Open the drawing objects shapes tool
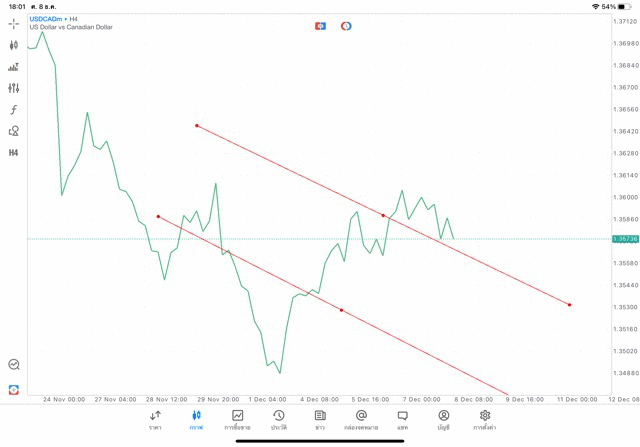This screenshot has width=640, height=447. [x=13, y=131]
